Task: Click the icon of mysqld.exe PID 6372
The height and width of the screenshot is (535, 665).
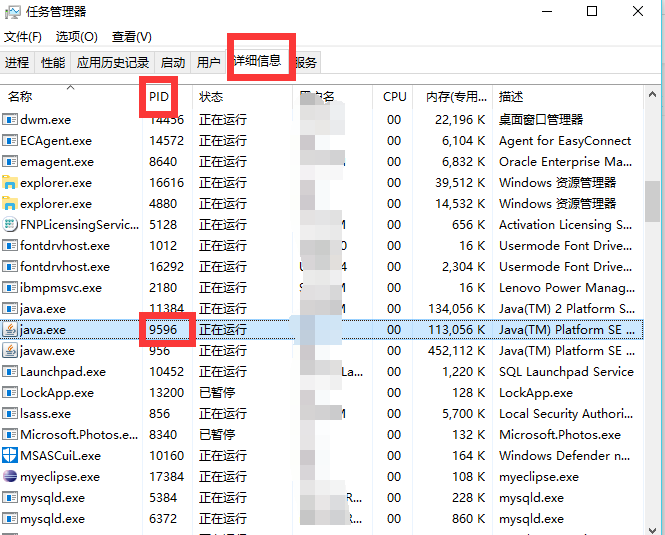Action: click(10, 518)
